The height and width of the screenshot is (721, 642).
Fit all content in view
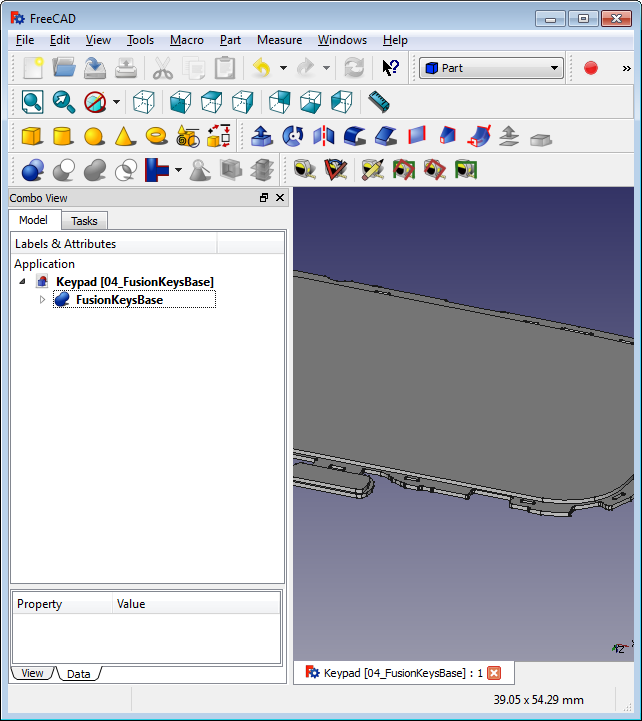click(x=33, y=102)
